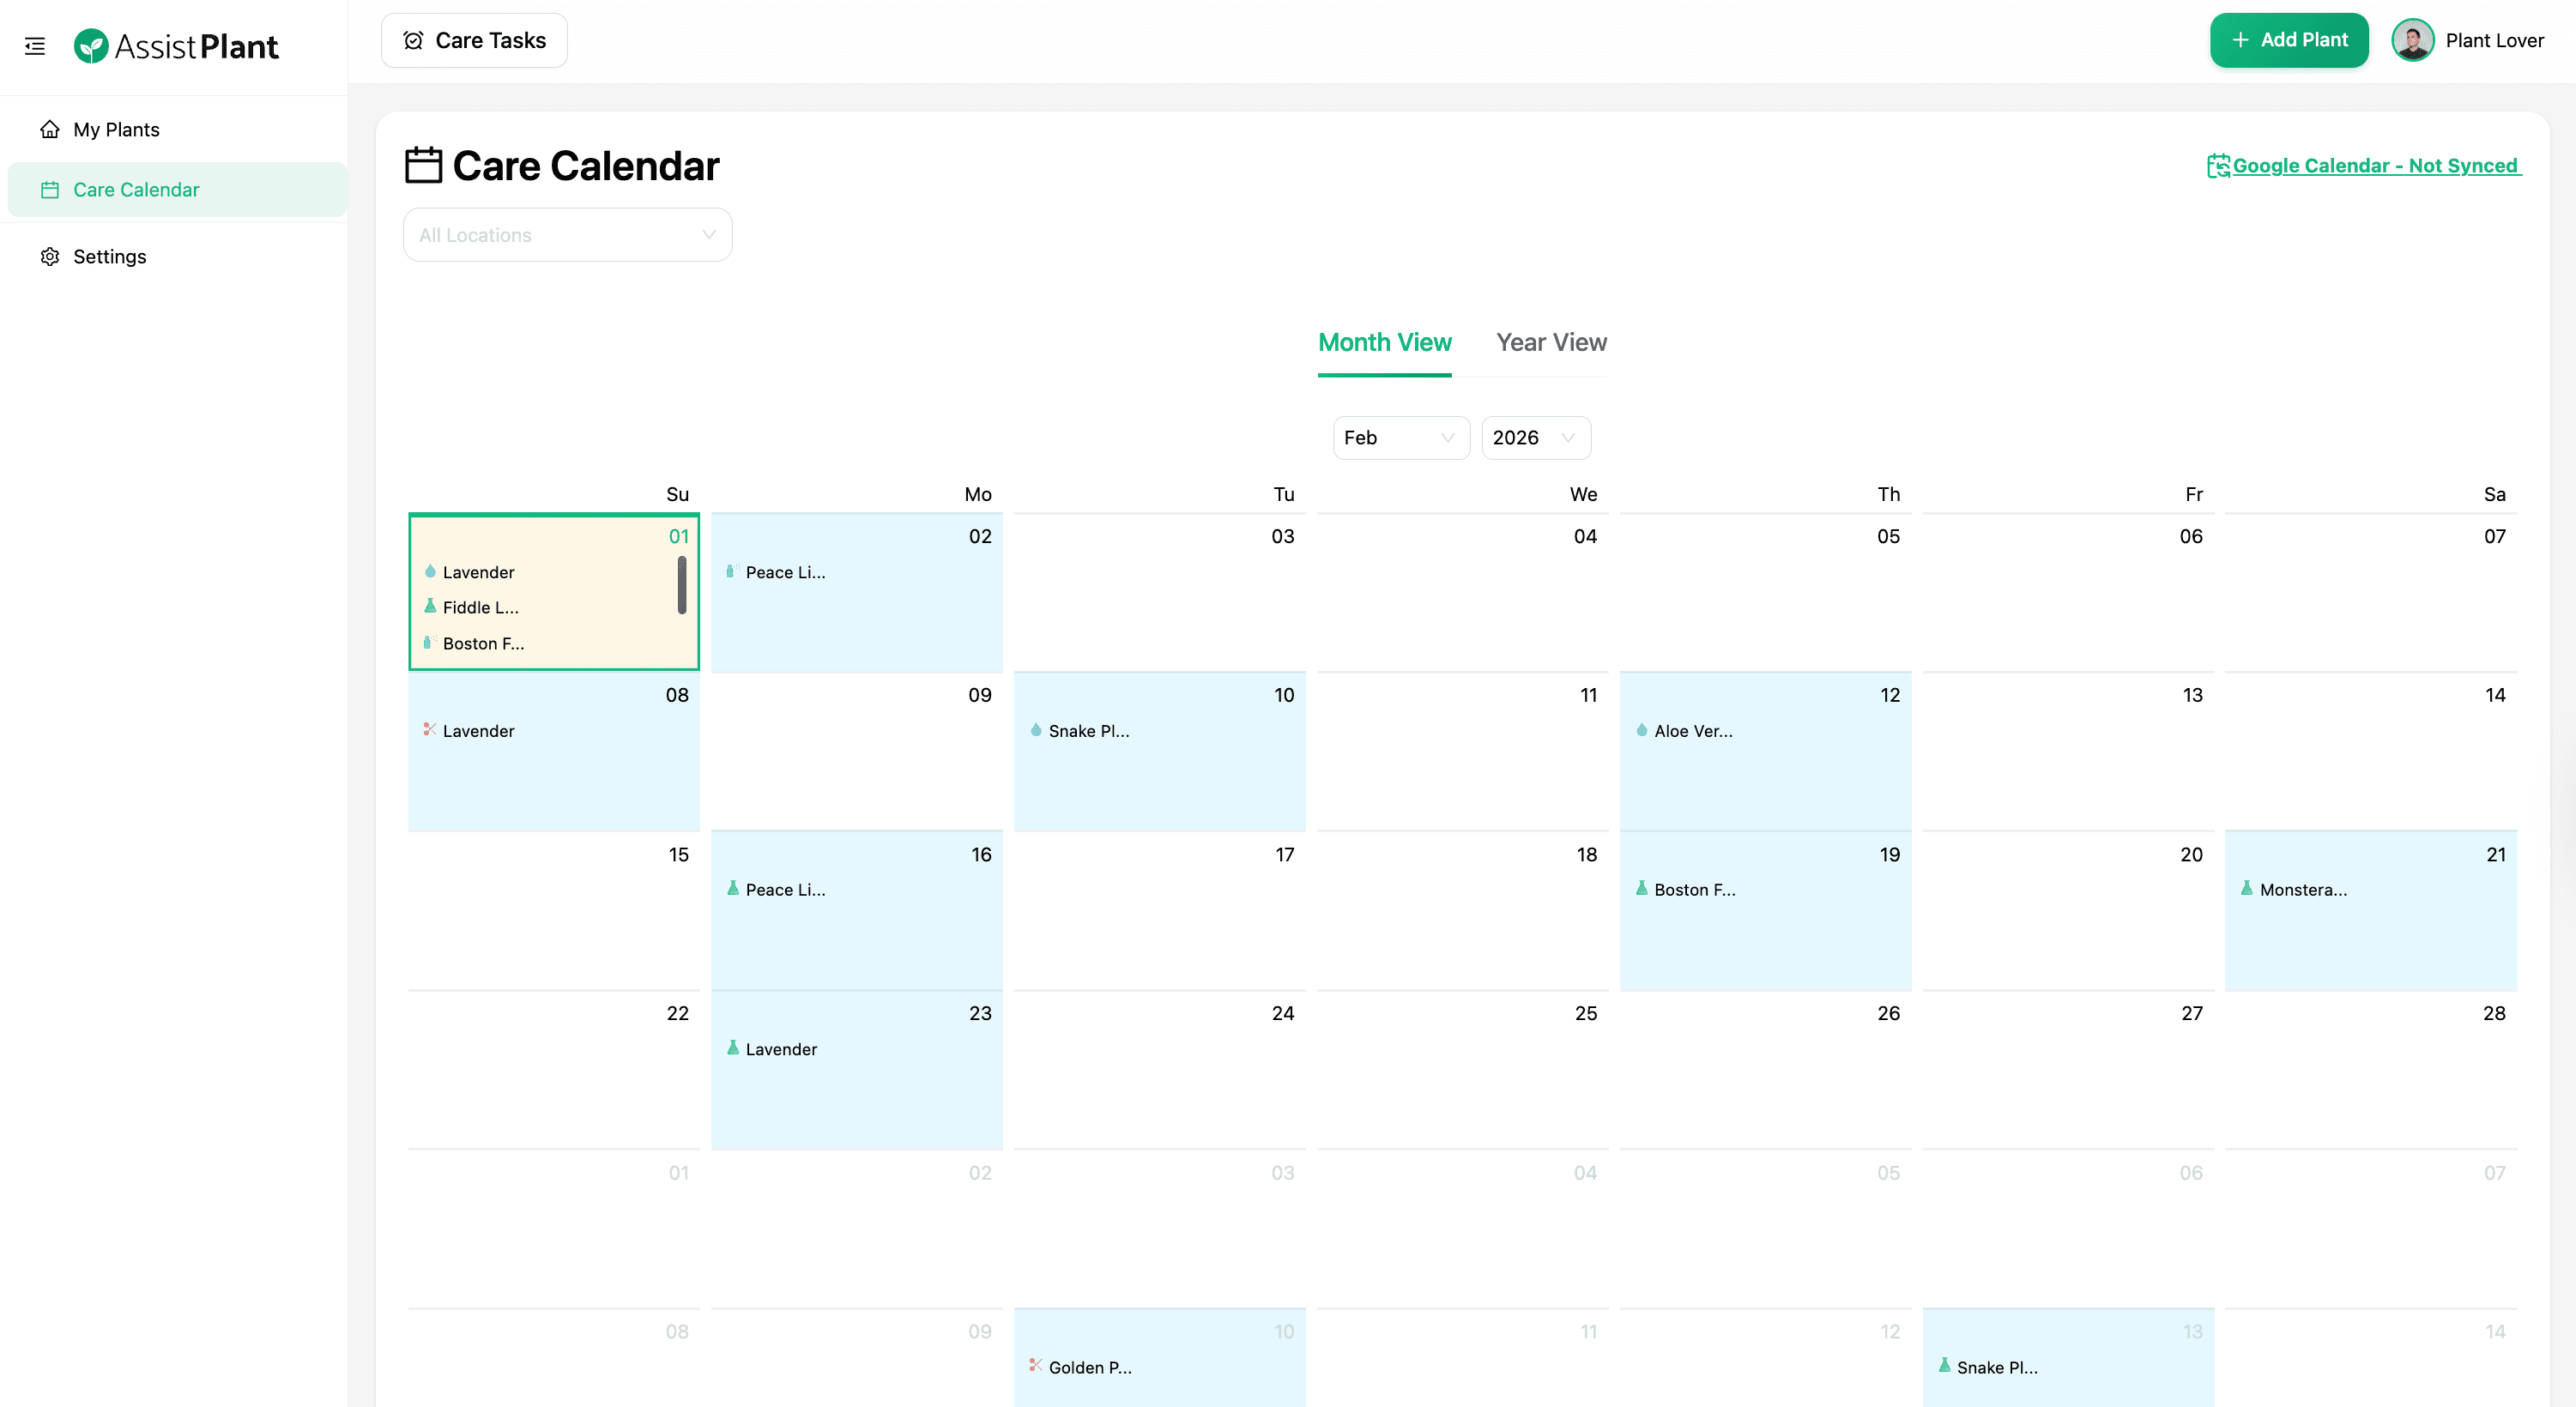The height and width of the screenshot is (1407, 2576).
Task: Switch to Year View
Action: [1551, 342]
